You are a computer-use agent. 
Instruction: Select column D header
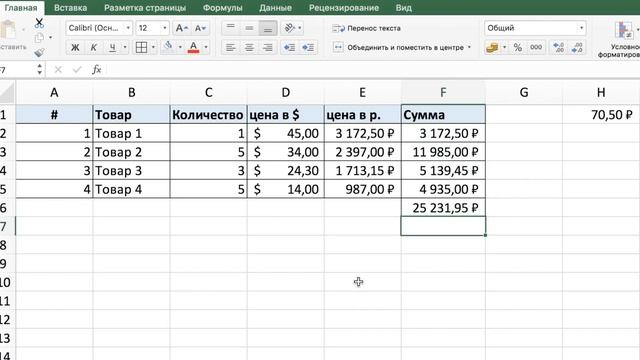(x=286, y=93)
